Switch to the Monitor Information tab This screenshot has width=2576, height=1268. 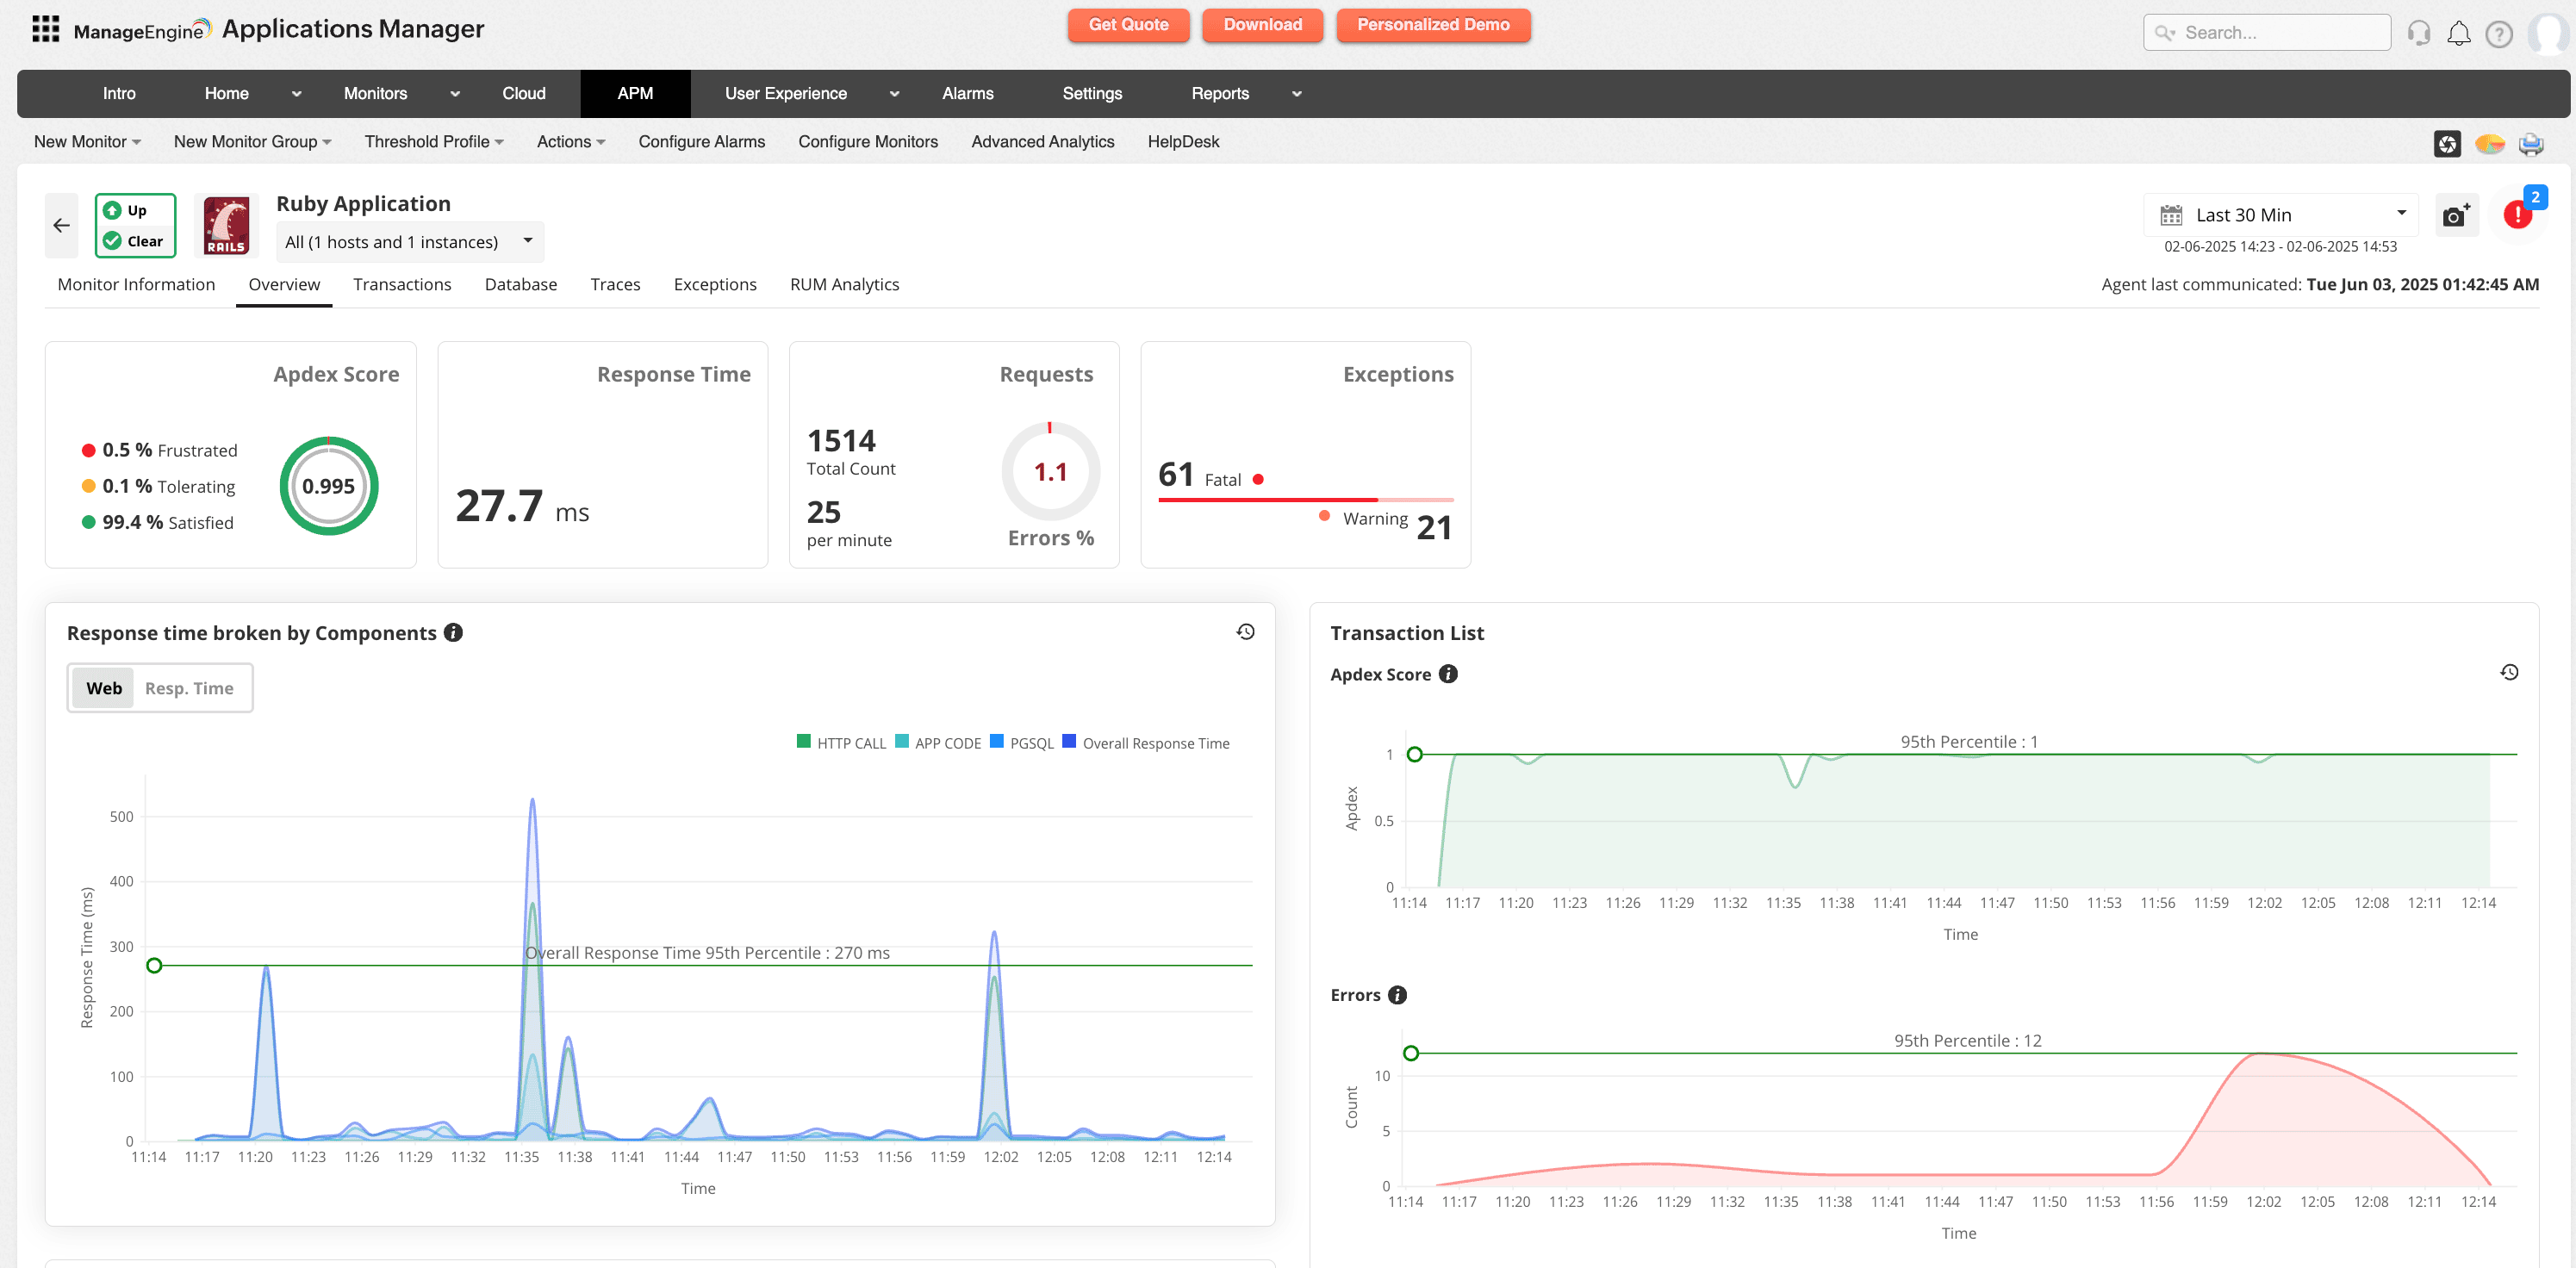tap(136, 284)
